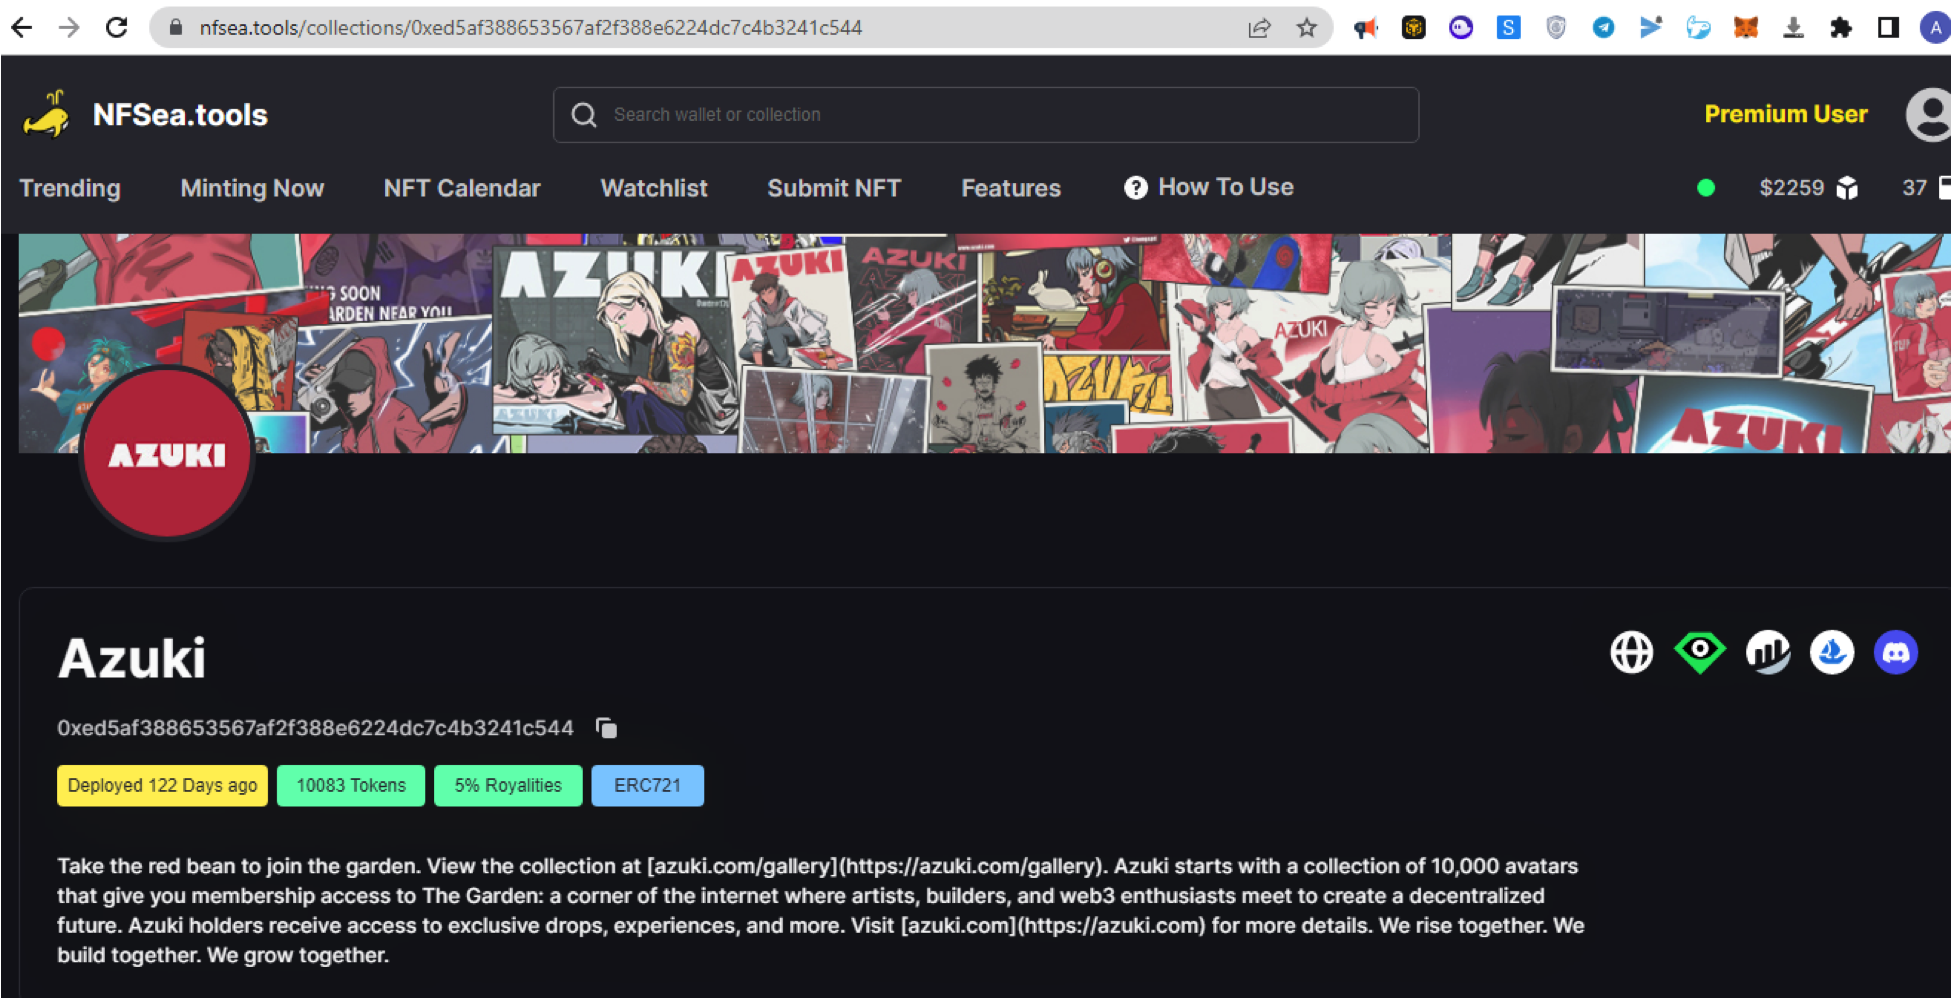Screen dimensions: 1952x998
Task: Focus the wallet or collection search field
Action: click(986, 115)
